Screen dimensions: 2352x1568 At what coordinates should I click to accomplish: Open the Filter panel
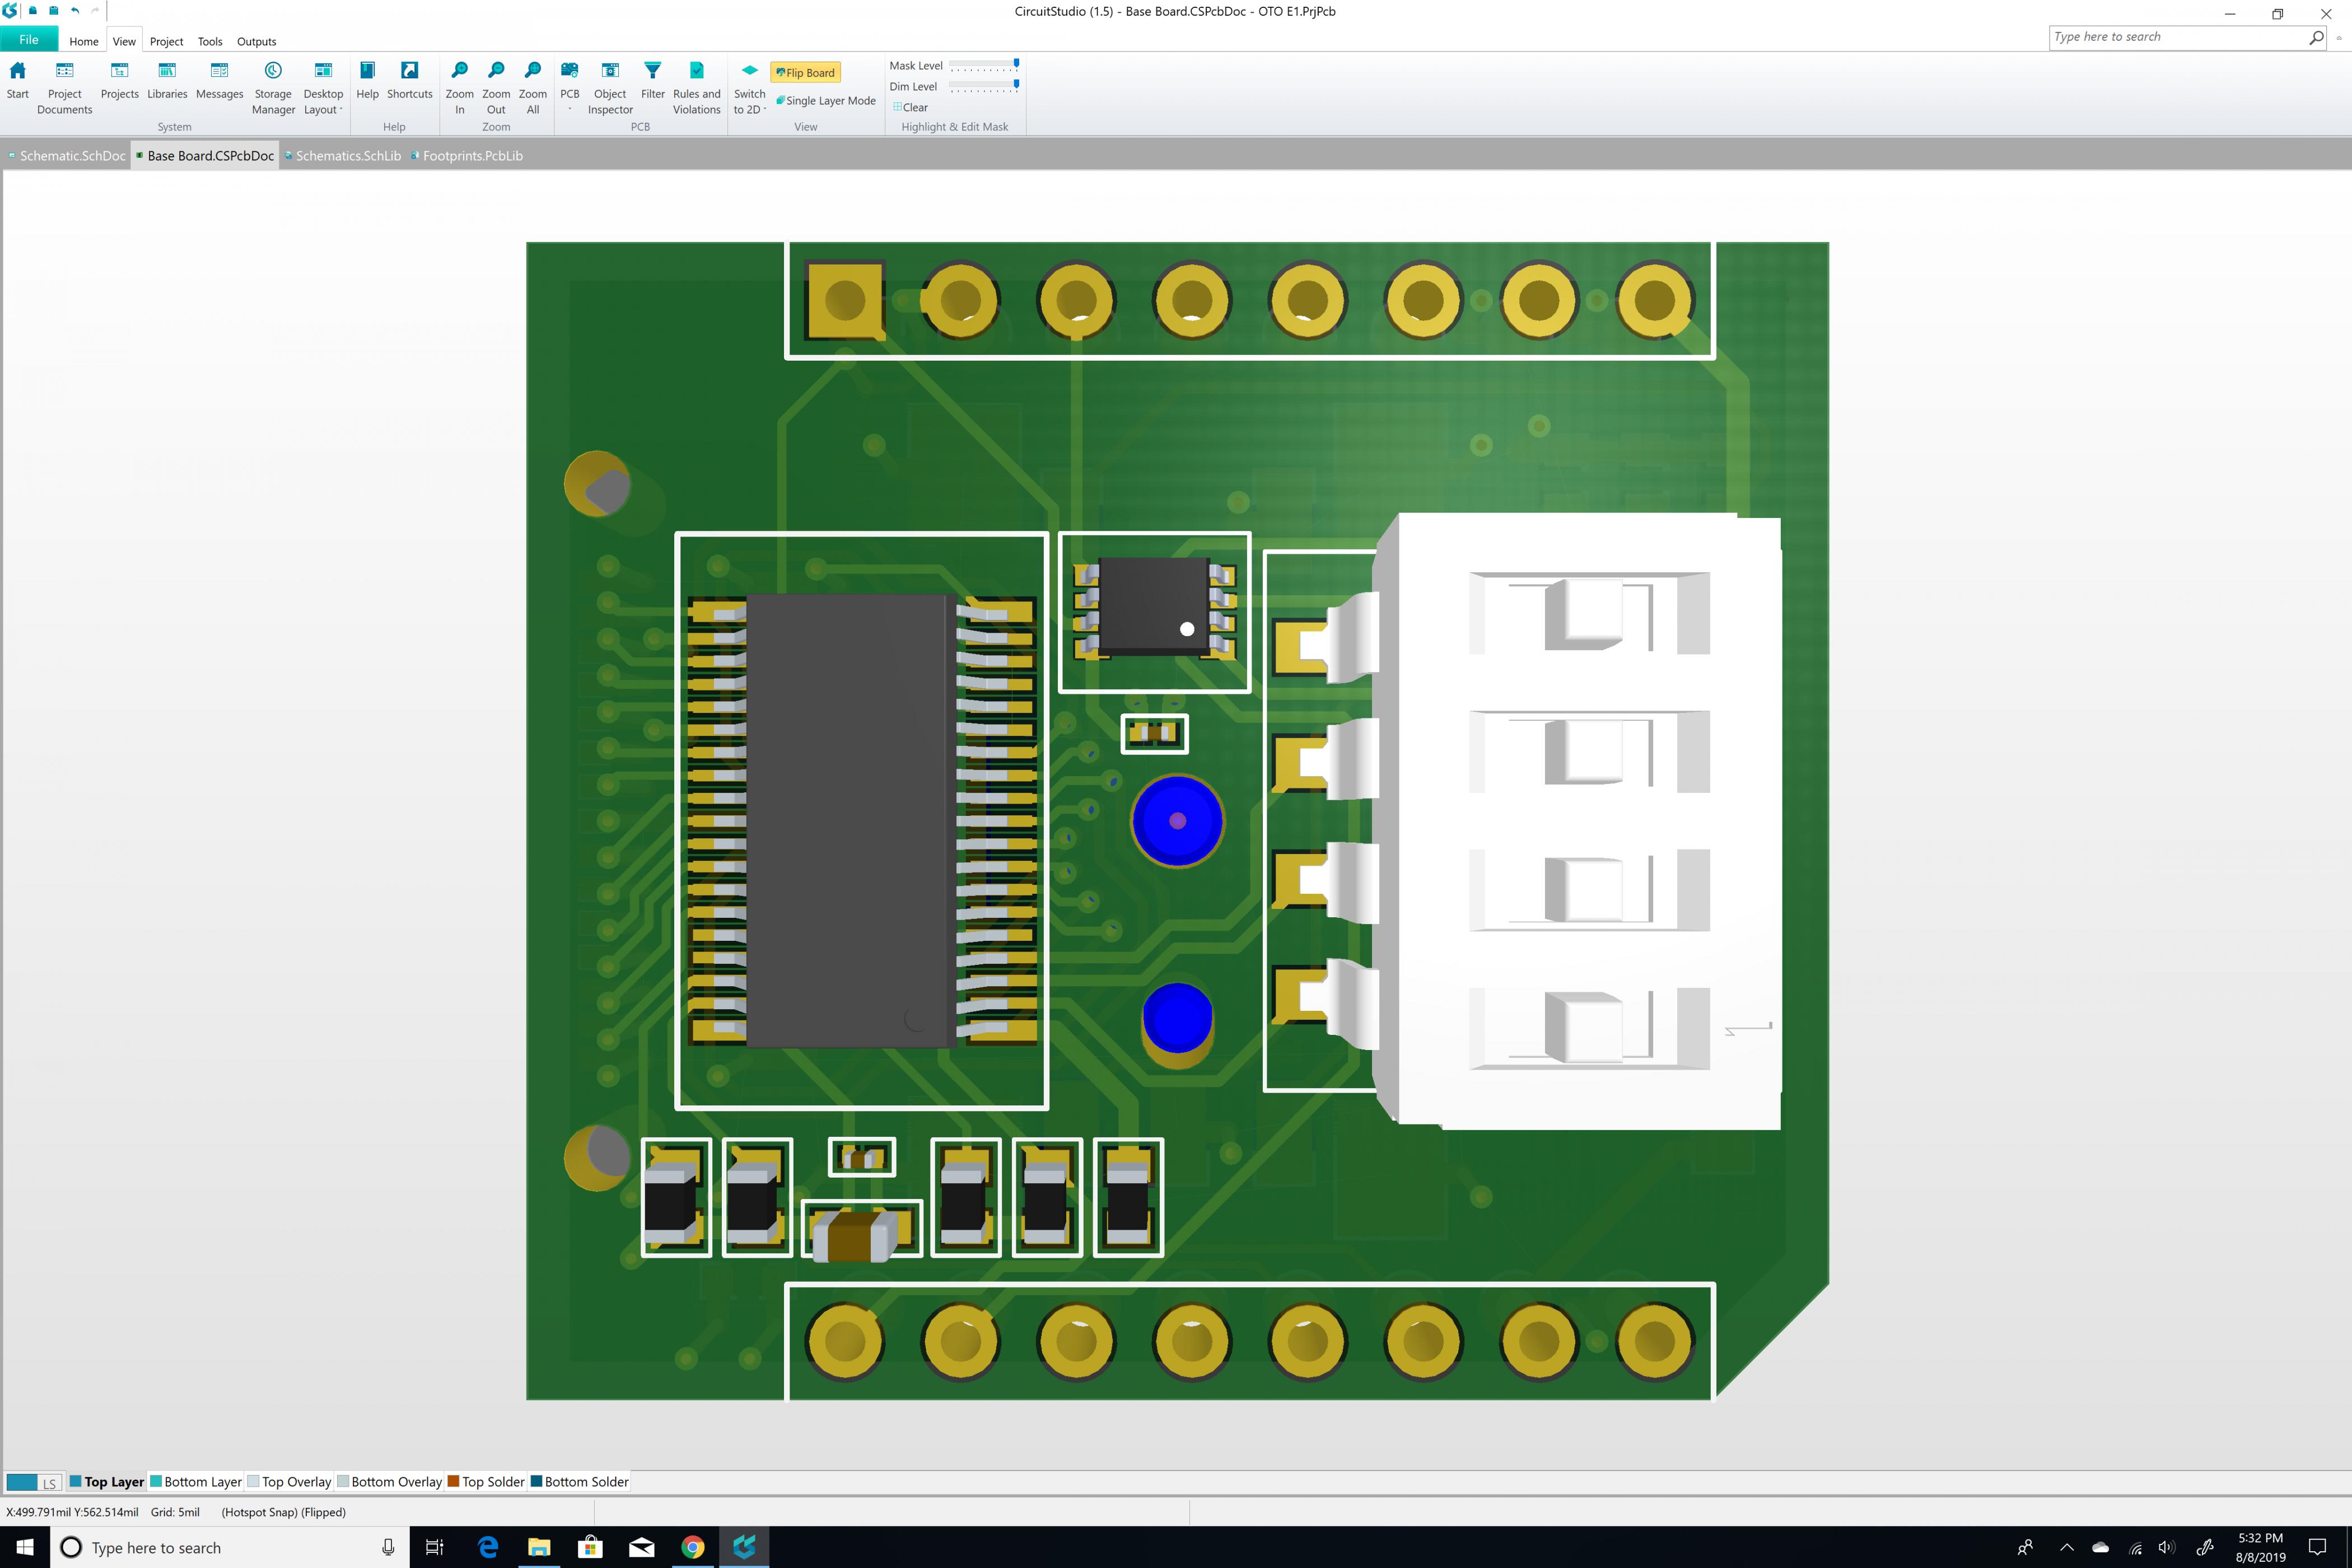[652, 81]
